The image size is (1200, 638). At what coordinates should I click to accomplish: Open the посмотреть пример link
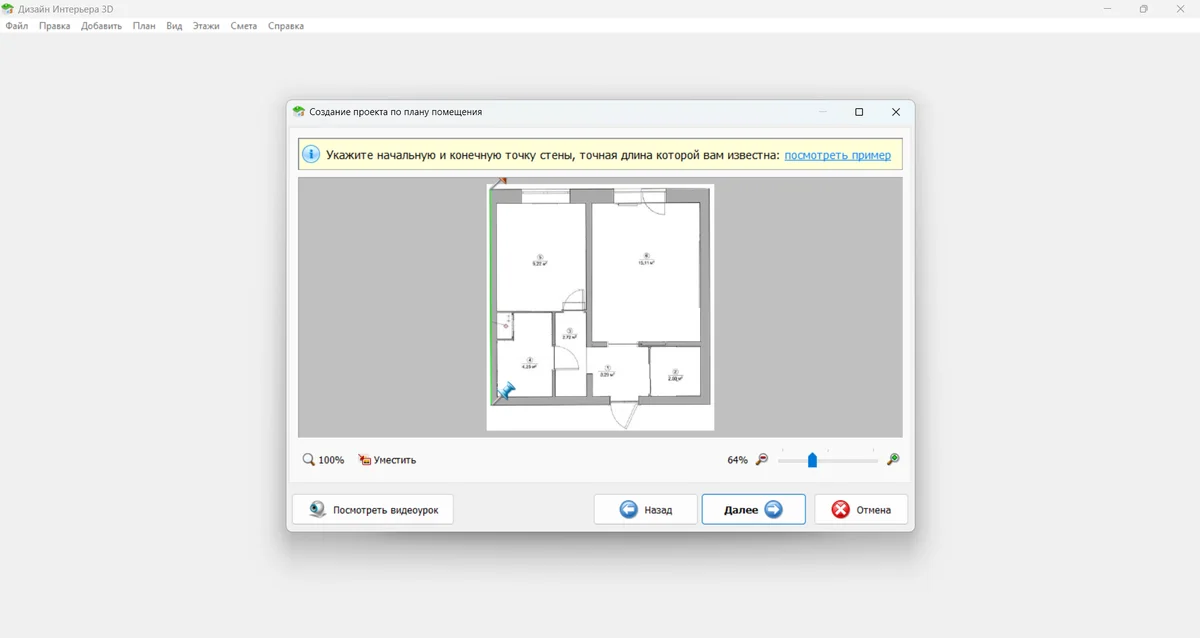pyautogui.click(x=837, y=155)
